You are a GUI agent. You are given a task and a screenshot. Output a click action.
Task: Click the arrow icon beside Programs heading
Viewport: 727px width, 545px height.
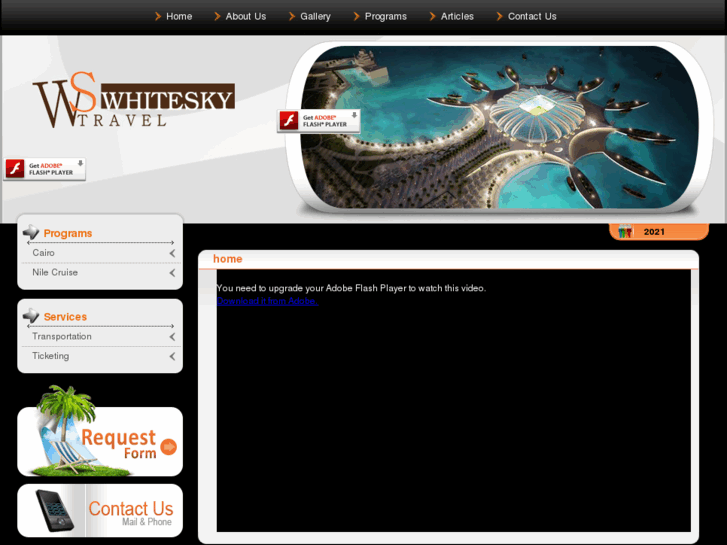click(31, 232)
